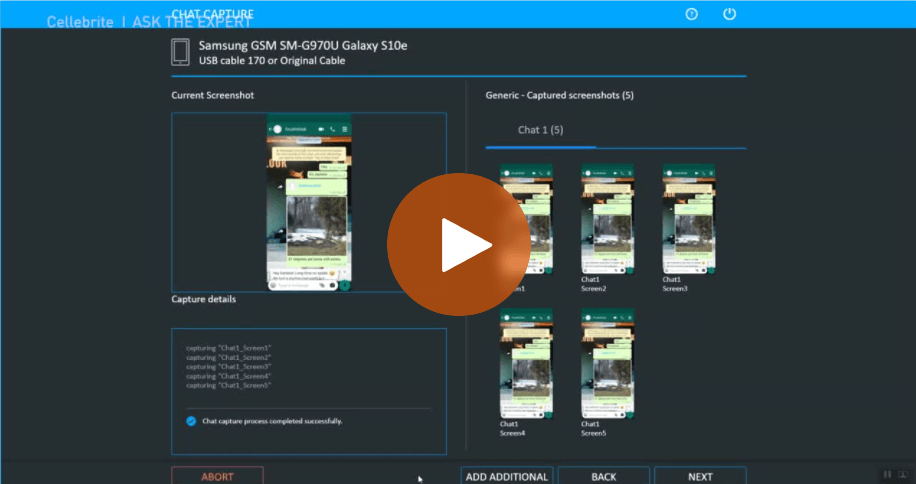Image resolution: width=916 pixels, height=484 pixels.
Task: Click the Current Screenshot label
Action: [x=213, y=95]
